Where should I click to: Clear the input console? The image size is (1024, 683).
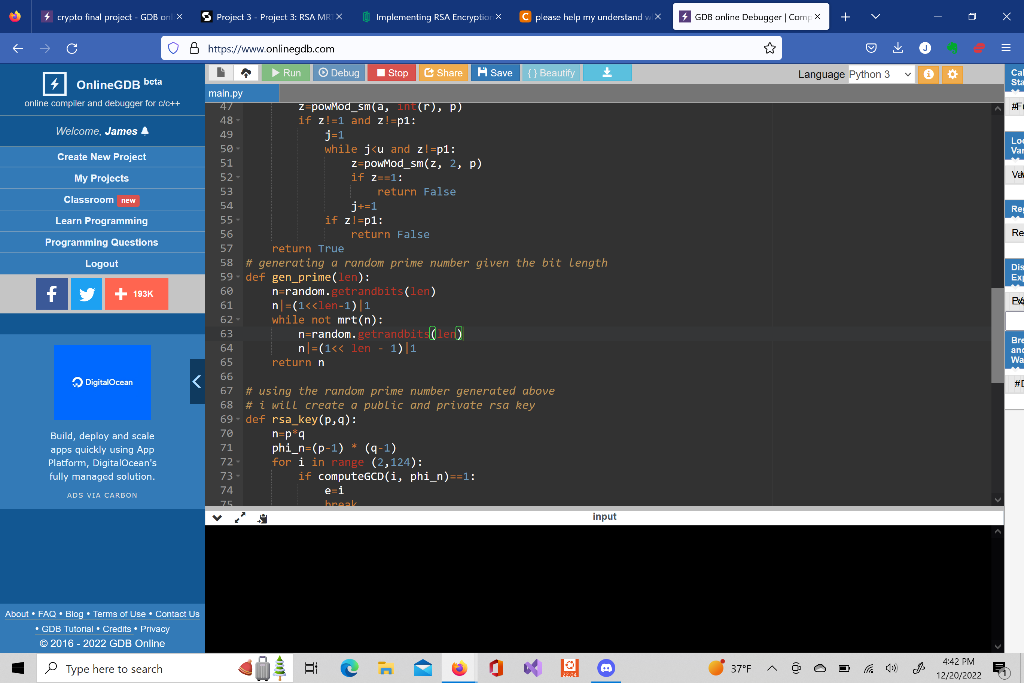point(262,516)
